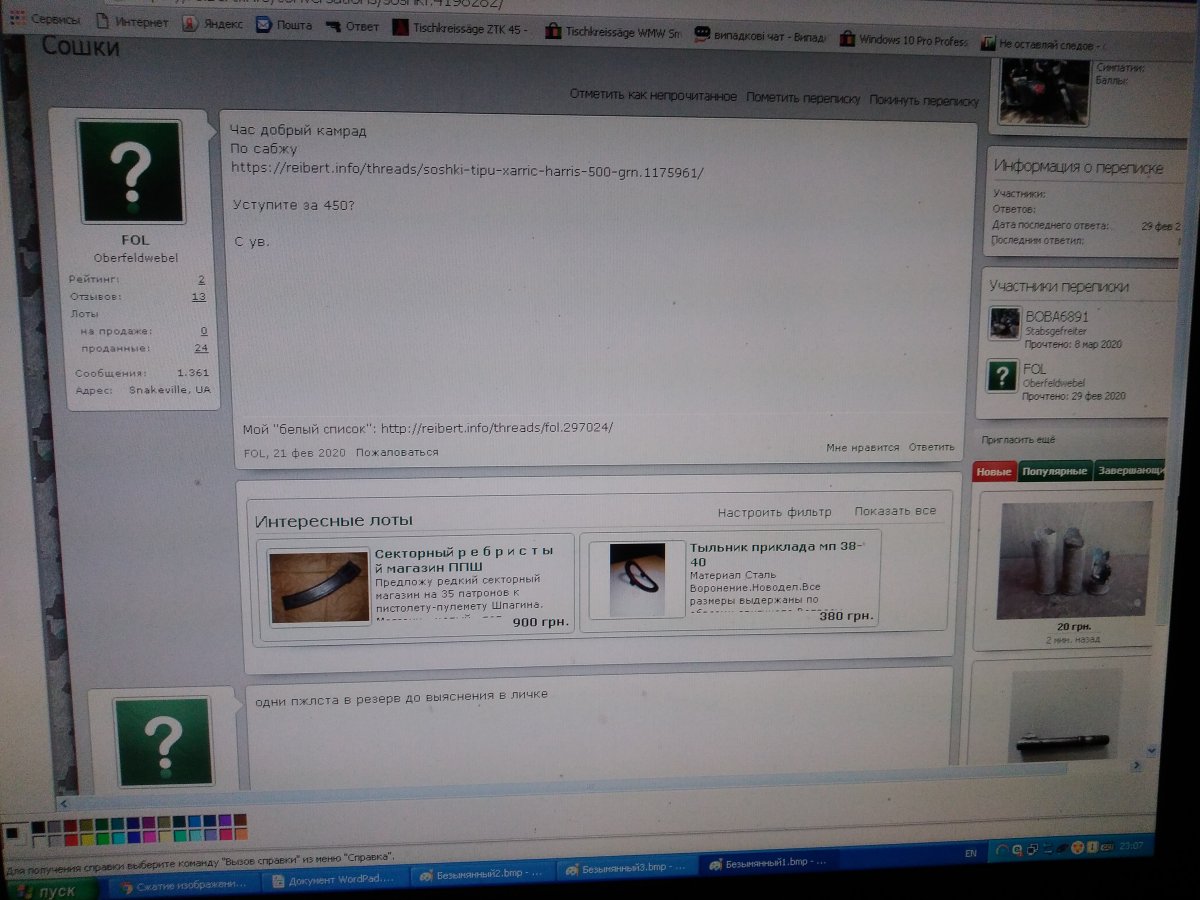Open the soshki-tipu-xarric-harris thread URL
The image size is (1200, 900).
click(x=467, y=170)
